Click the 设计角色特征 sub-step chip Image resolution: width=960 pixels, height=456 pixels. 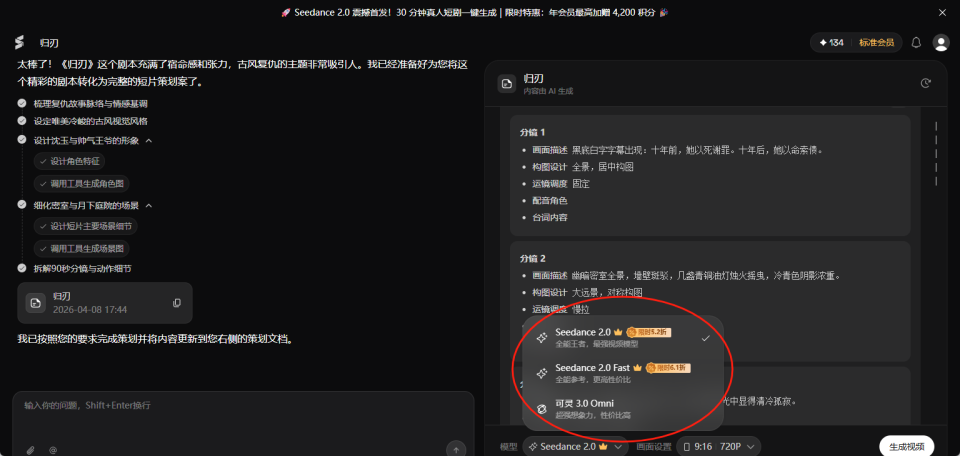coord(69,162)
